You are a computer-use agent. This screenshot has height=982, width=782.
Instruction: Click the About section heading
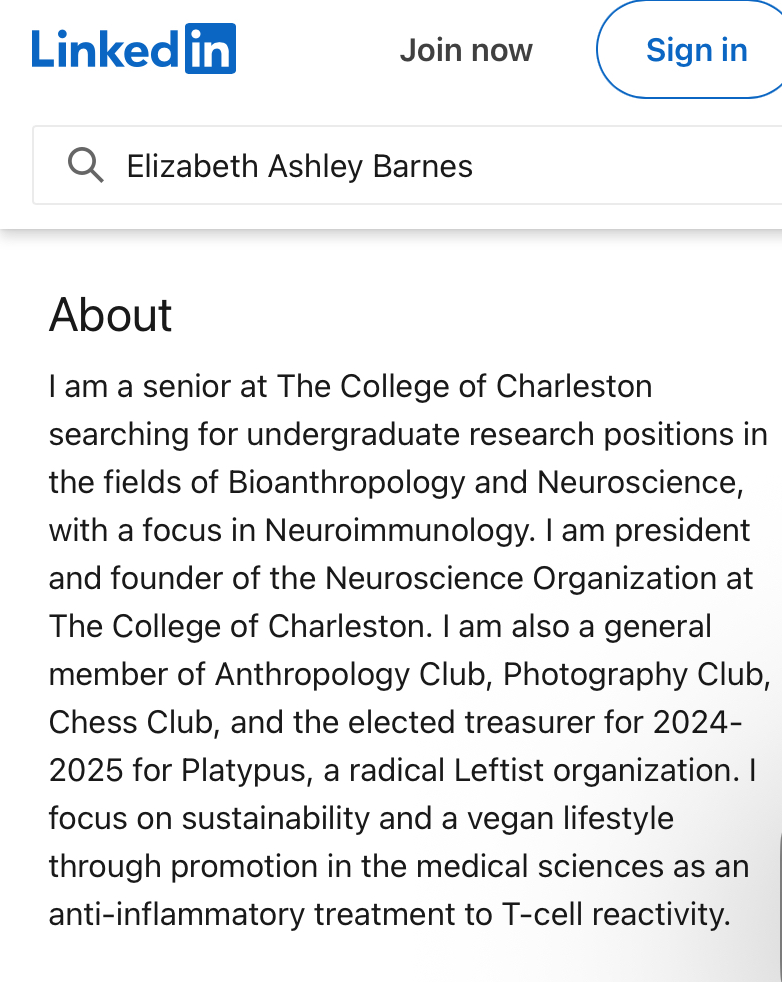[x=110, y=315]
